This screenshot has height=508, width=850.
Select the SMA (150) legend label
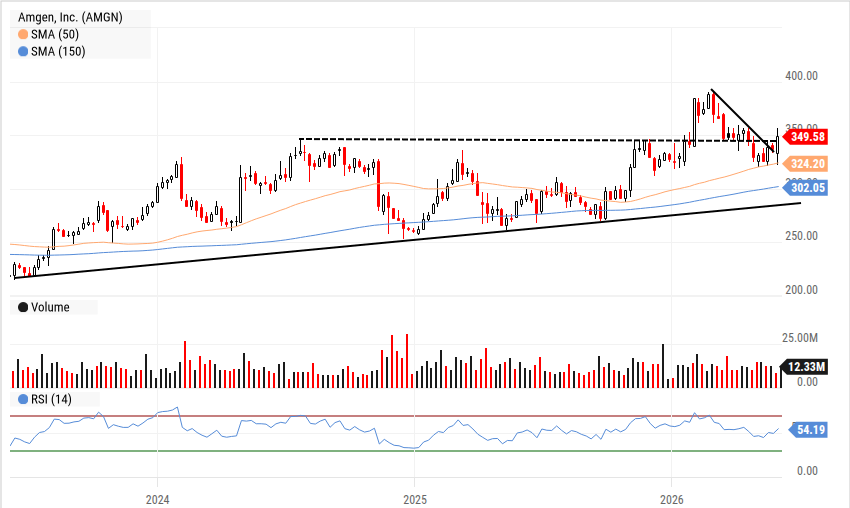point(58,52)
